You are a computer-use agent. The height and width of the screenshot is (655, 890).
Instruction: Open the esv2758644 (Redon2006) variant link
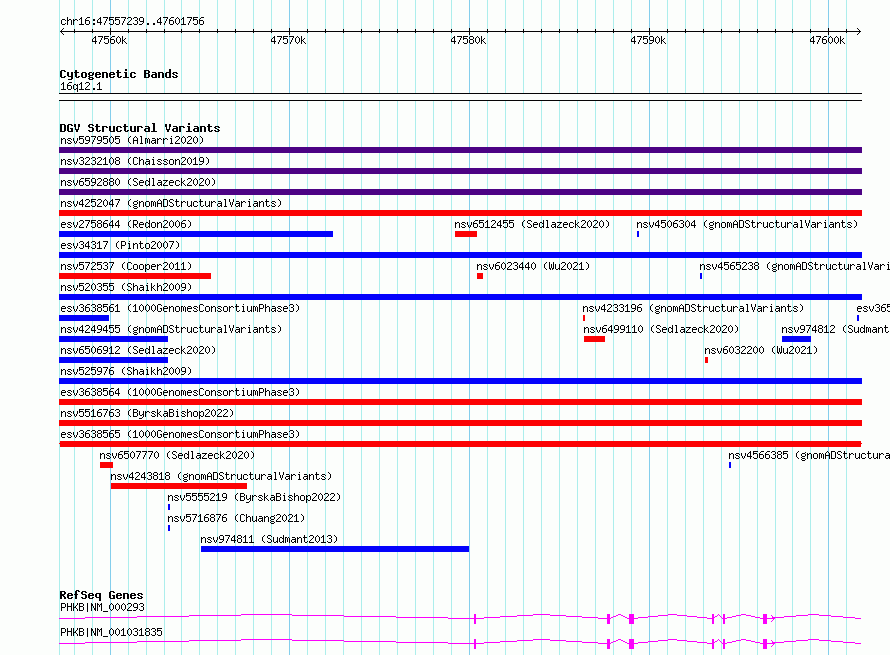coord(126,224)
